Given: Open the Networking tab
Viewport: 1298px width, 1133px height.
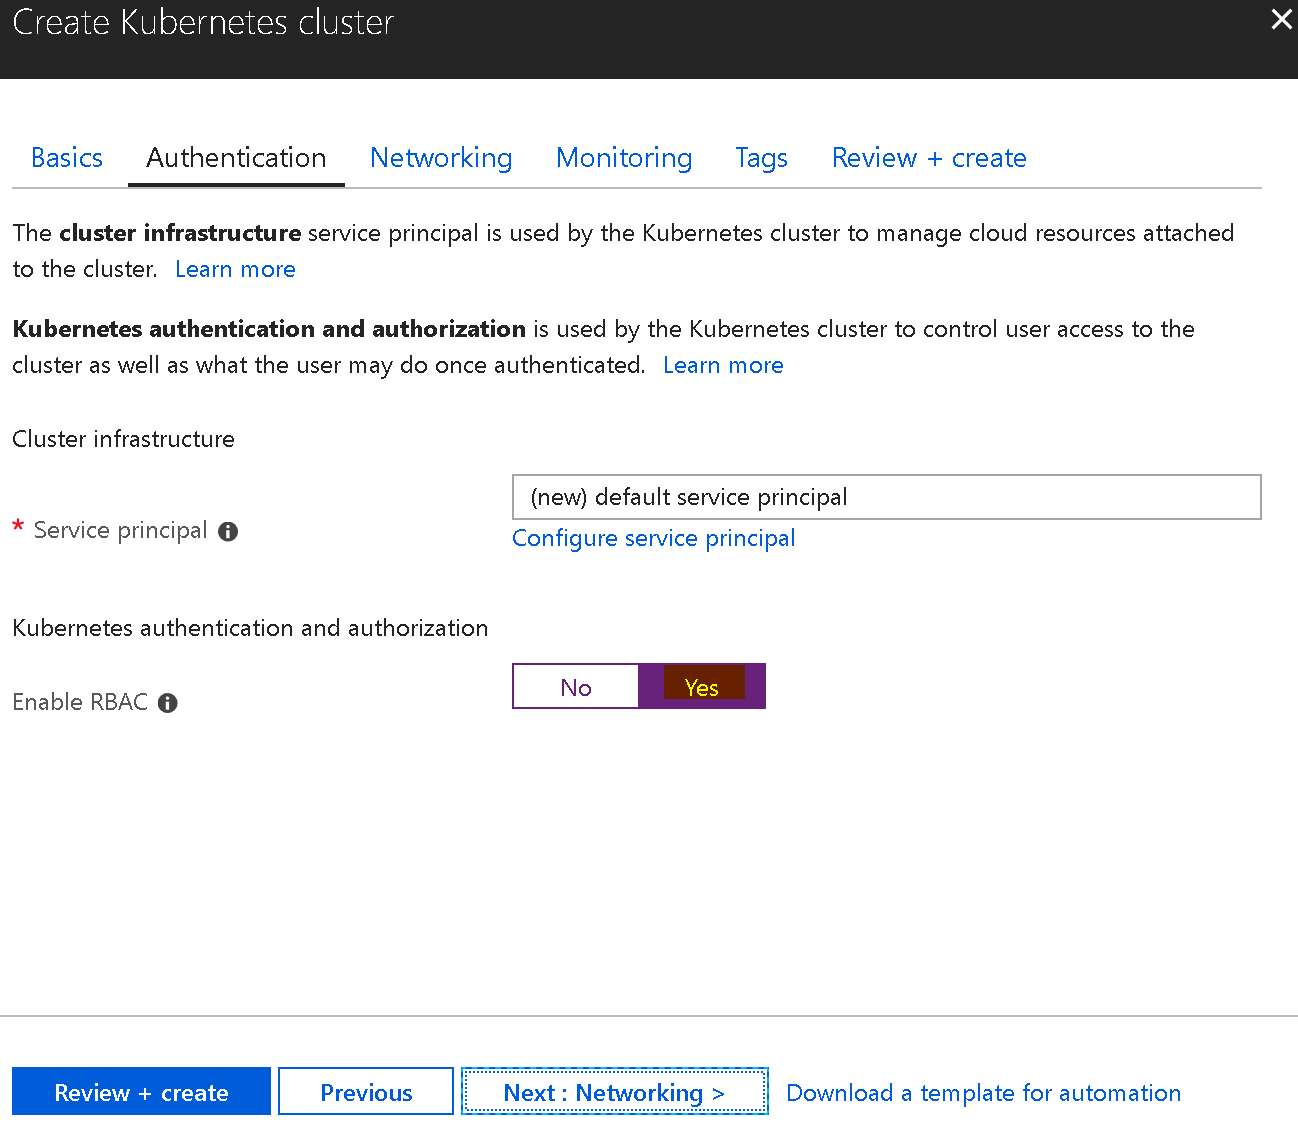Looking at the screenshot, I should pos(441,158).
